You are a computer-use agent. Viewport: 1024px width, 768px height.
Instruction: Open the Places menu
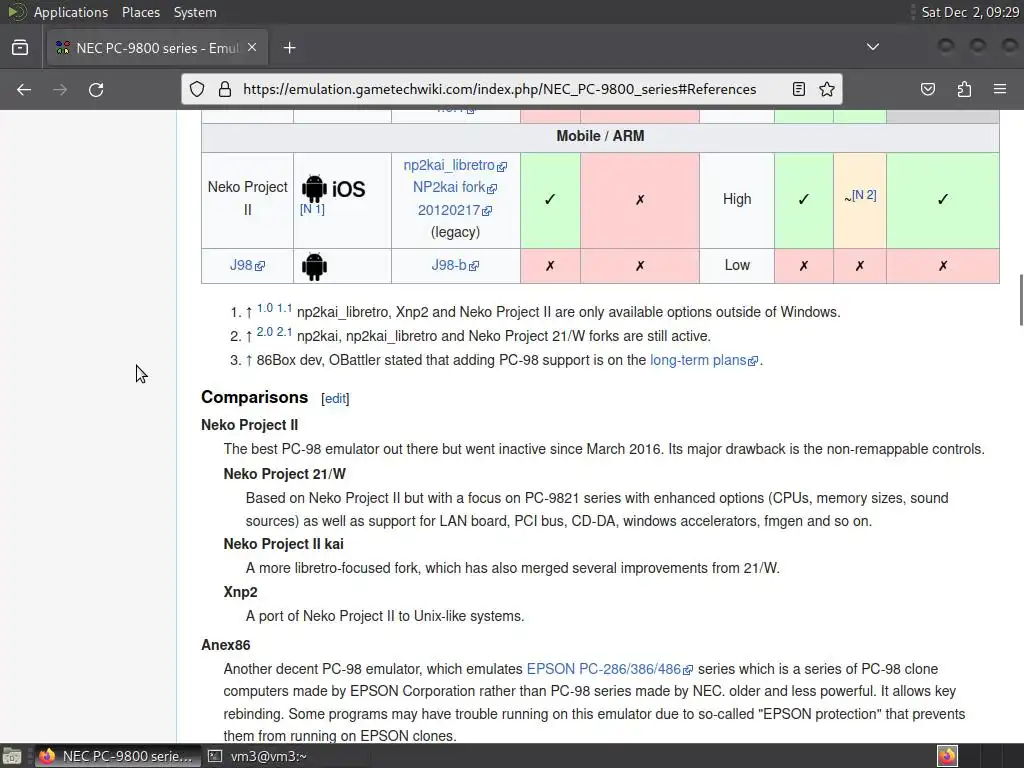coord(140,12)
